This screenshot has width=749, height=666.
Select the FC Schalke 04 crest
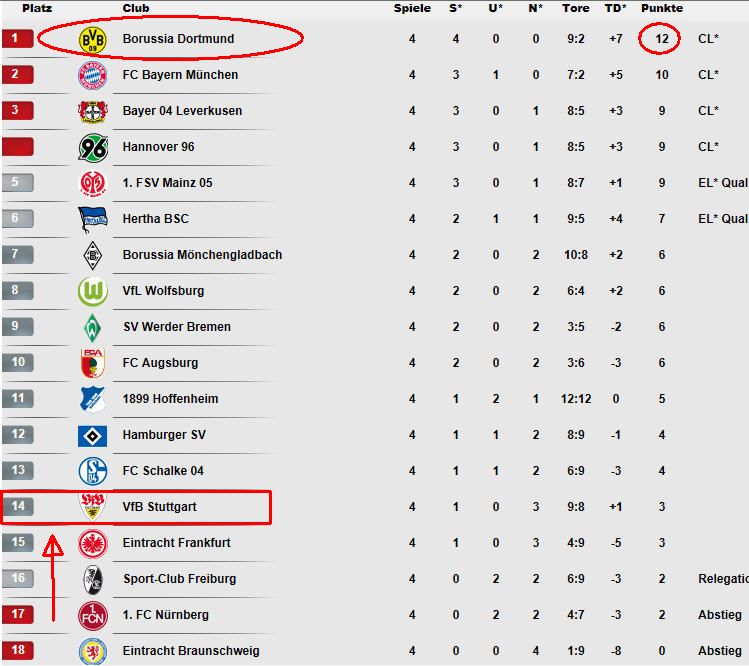pos(92,471)
